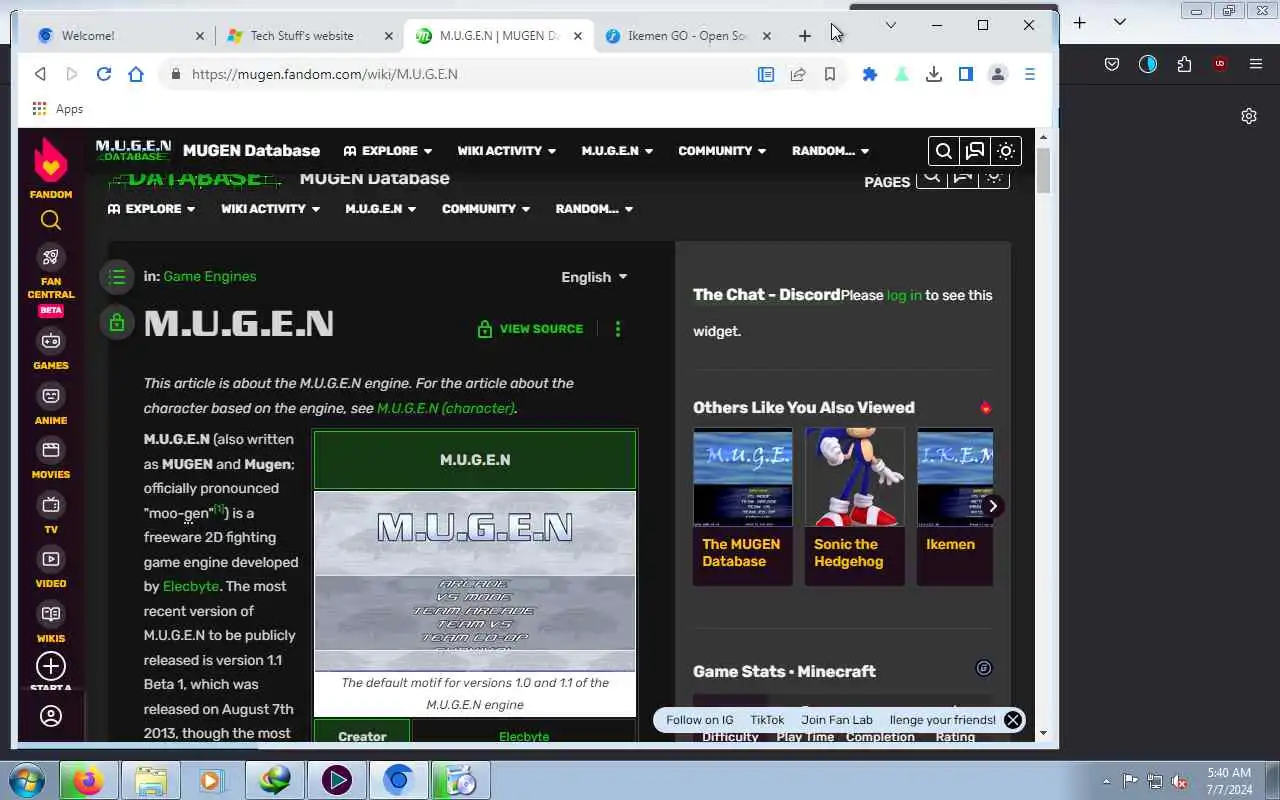Dismiss the bottom banner with X
This screenshot has width=1280, height=800.
tap(1013, 720)
